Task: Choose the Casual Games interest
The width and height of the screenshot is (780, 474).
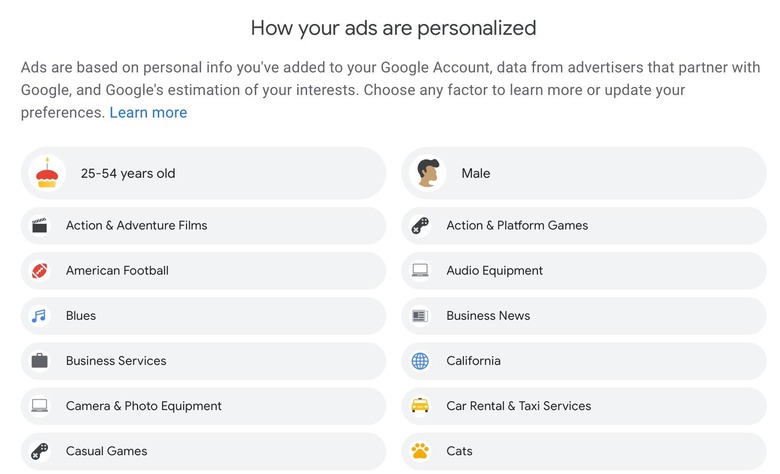Action: [x=203, y=451]
